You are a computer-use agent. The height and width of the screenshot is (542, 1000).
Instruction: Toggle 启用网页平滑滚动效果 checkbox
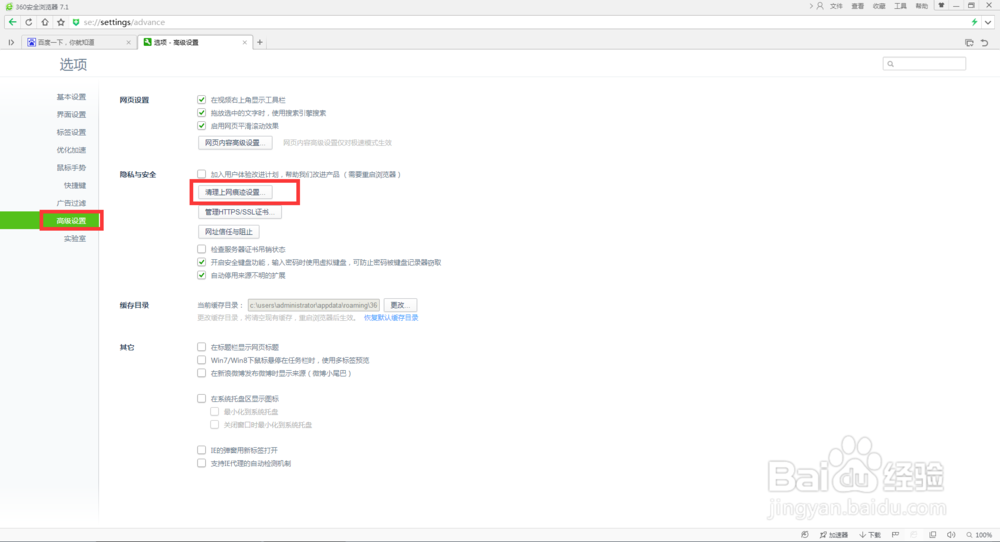point(202,126)
